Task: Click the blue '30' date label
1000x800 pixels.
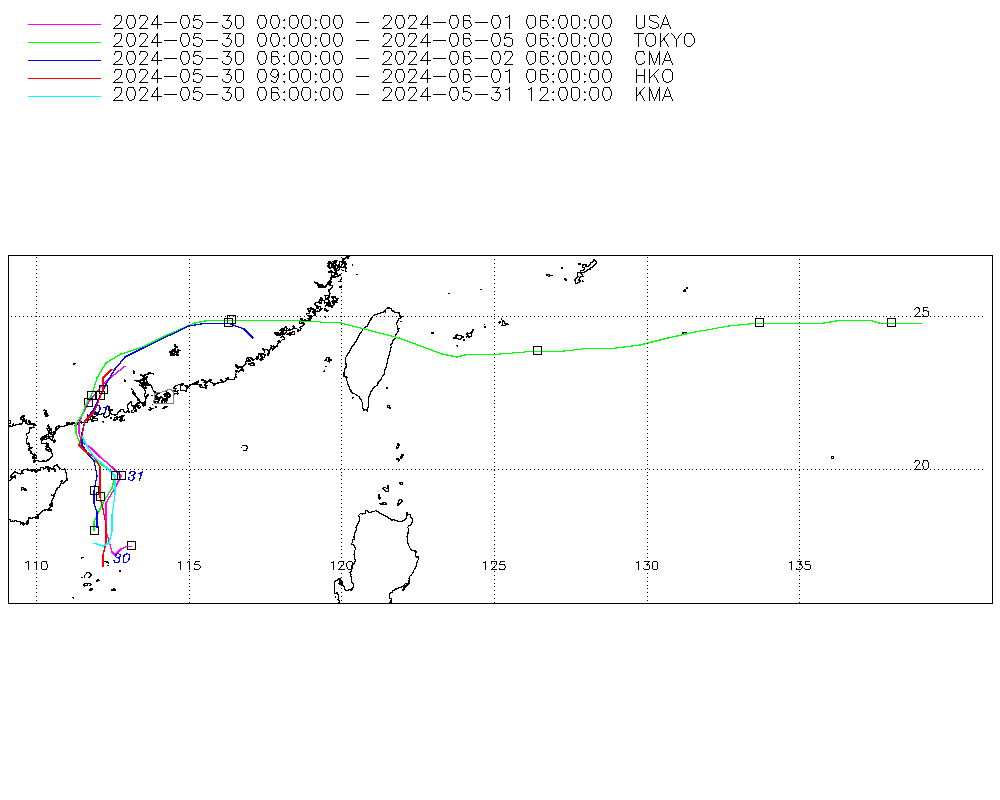Action: [x=121, y=558]
